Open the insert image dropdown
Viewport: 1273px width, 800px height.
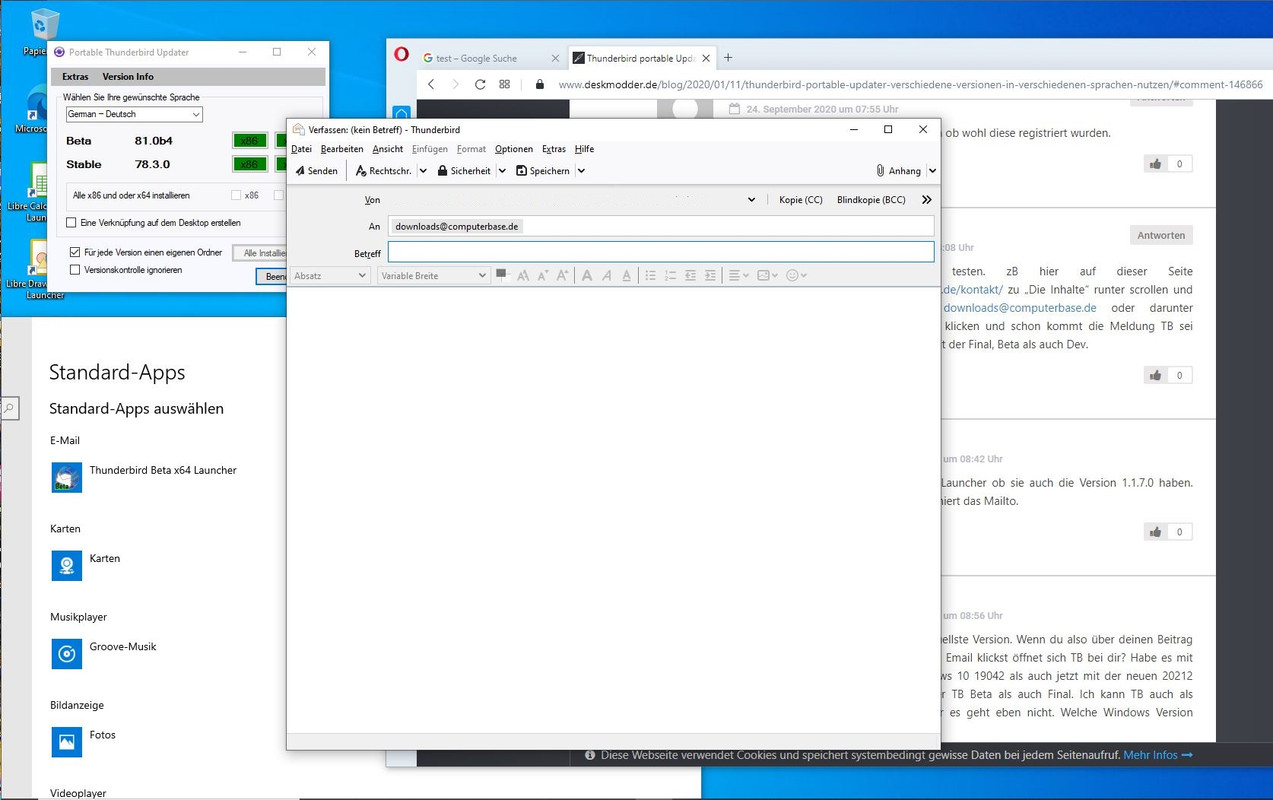point(767,276)
